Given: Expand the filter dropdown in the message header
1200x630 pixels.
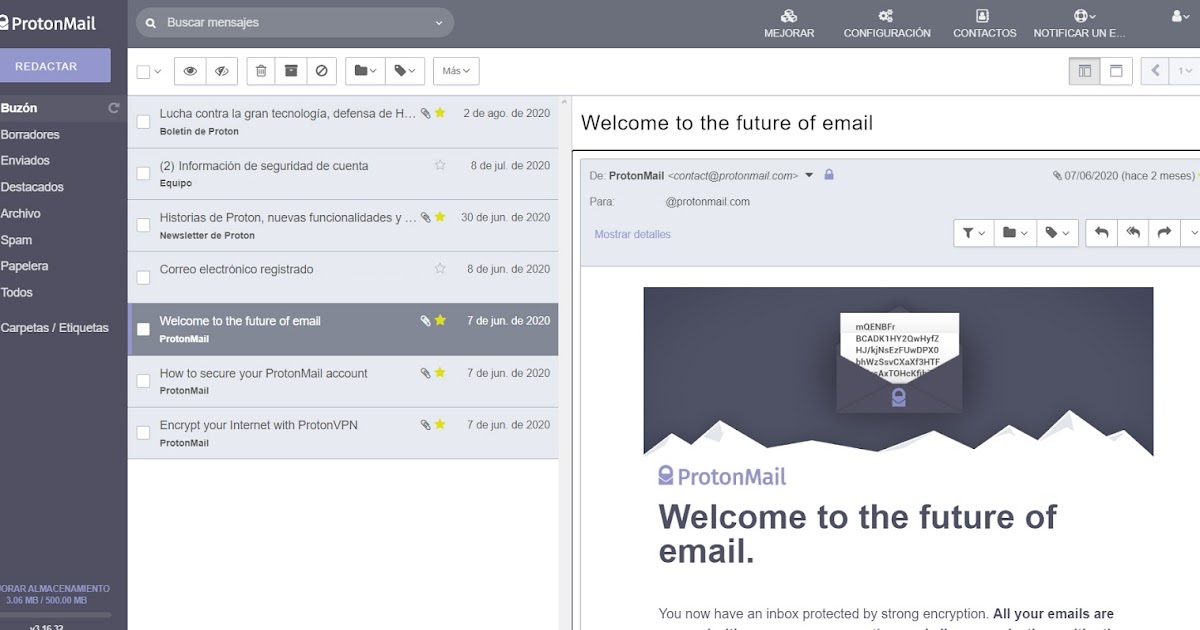Looking at the screenshot, I should [x=971, y=232].
